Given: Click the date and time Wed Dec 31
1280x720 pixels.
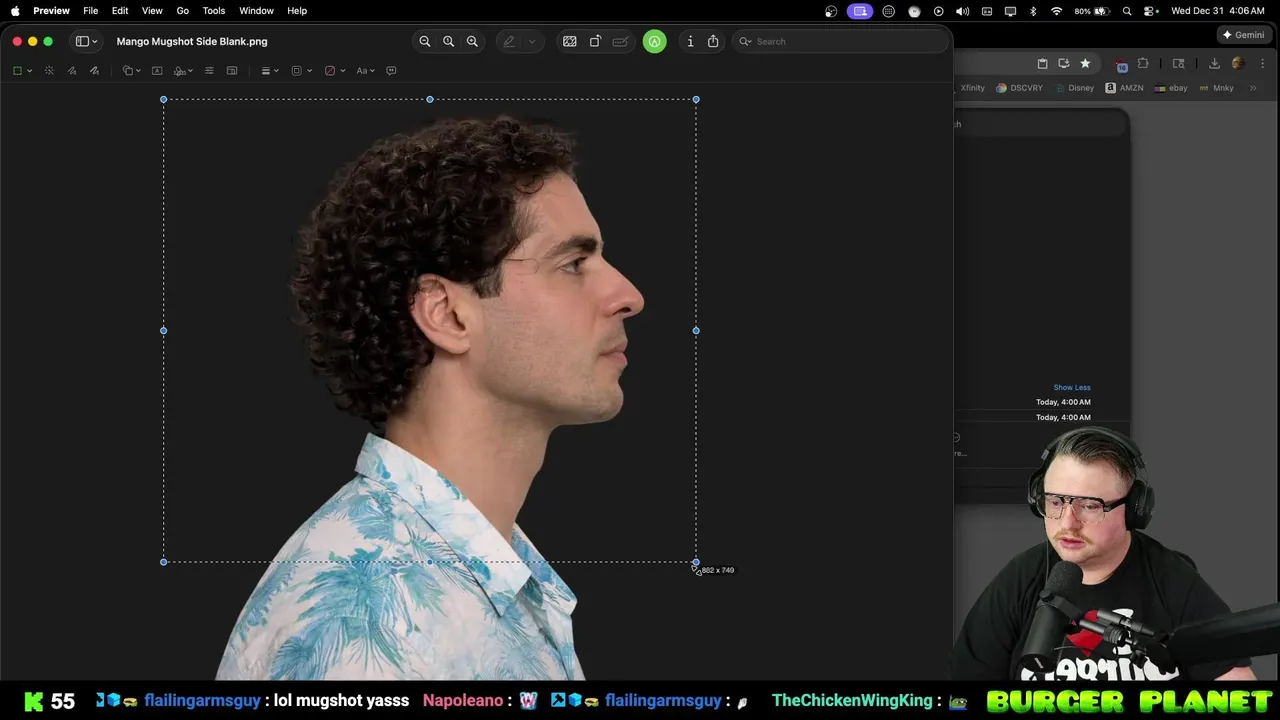Looking at the screenshot, I should click(1218, 11).
